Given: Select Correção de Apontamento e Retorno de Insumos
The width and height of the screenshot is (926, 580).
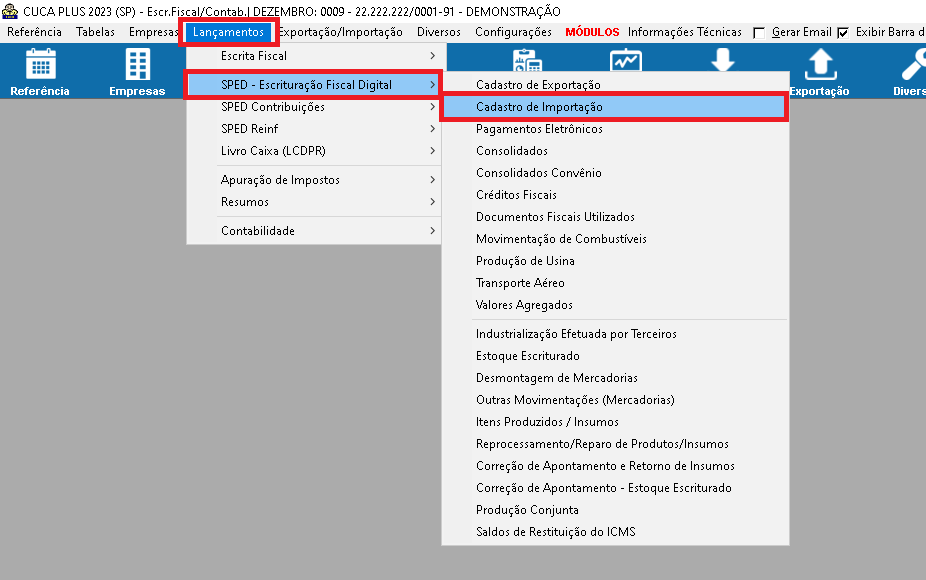Looking at the screenshot, I should pyautogui.click(x=615, y=466).
